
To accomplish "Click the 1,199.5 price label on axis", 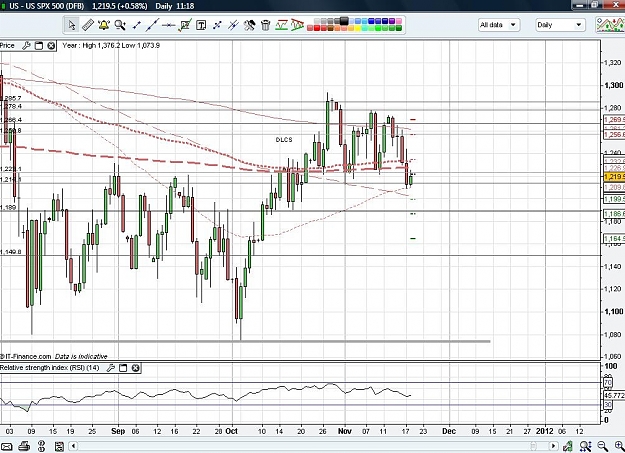I will point(614,199).
